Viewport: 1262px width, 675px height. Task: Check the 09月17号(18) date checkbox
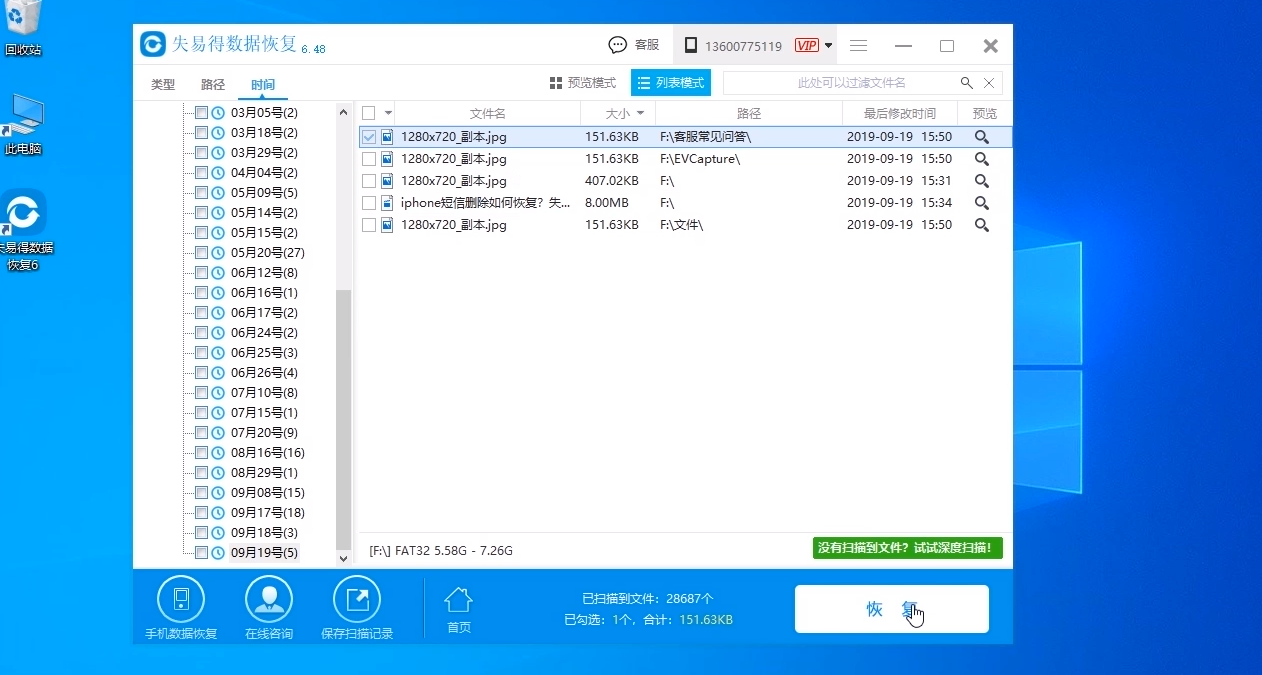(202, 513)
